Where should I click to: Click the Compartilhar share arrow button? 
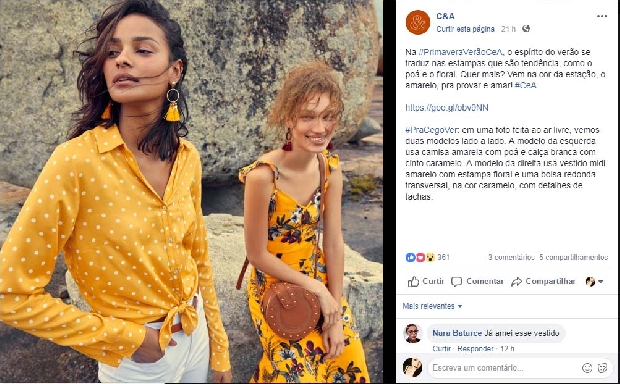[542, 281]
